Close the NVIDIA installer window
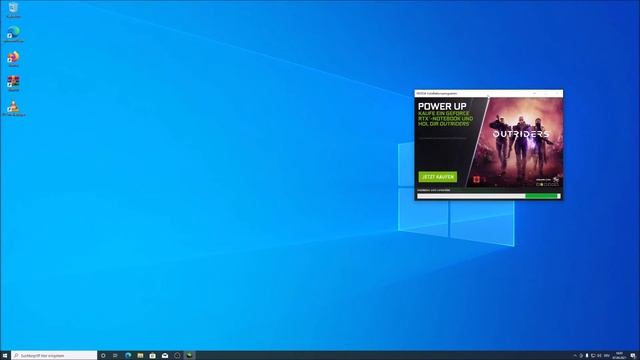 tap(557, 93)
